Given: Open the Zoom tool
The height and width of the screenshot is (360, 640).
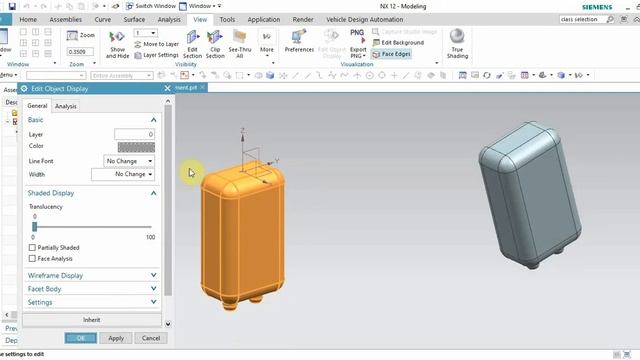Looking at the screenshot, I should (81, 36).
